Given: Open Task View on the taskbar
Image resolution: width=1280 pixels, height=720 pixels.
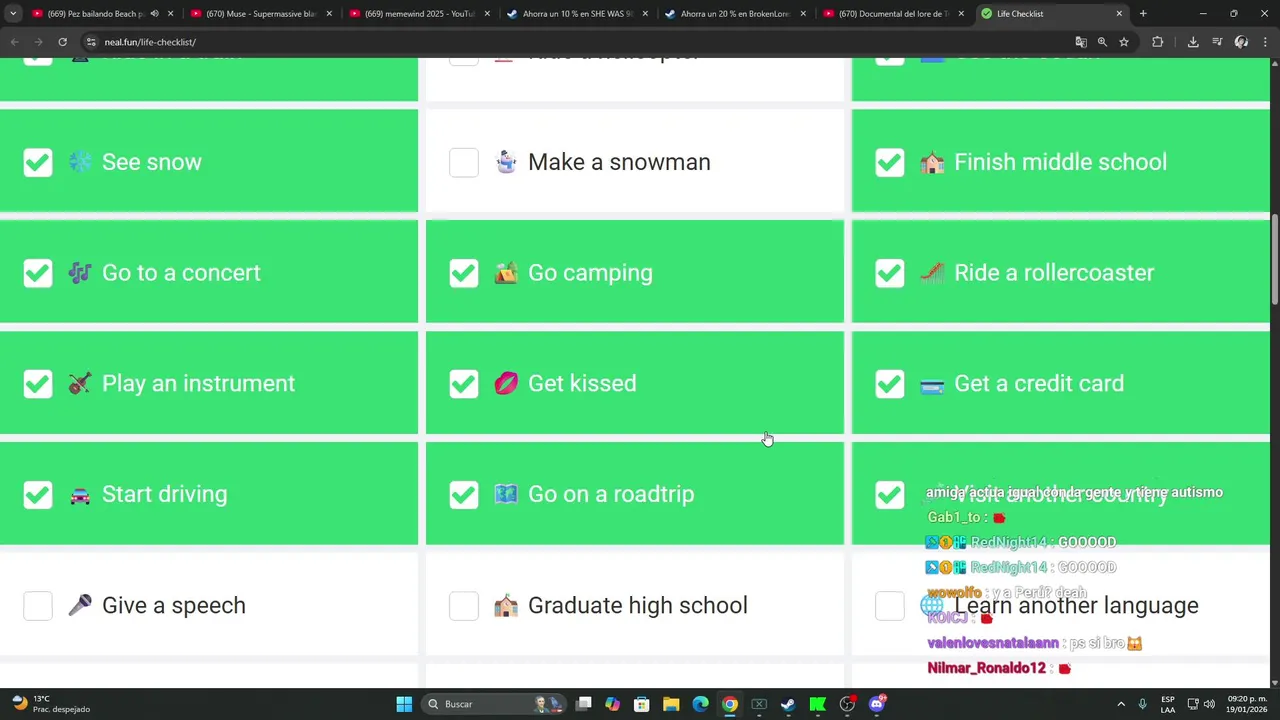Looking at the screenshot, I should point(584,704).
